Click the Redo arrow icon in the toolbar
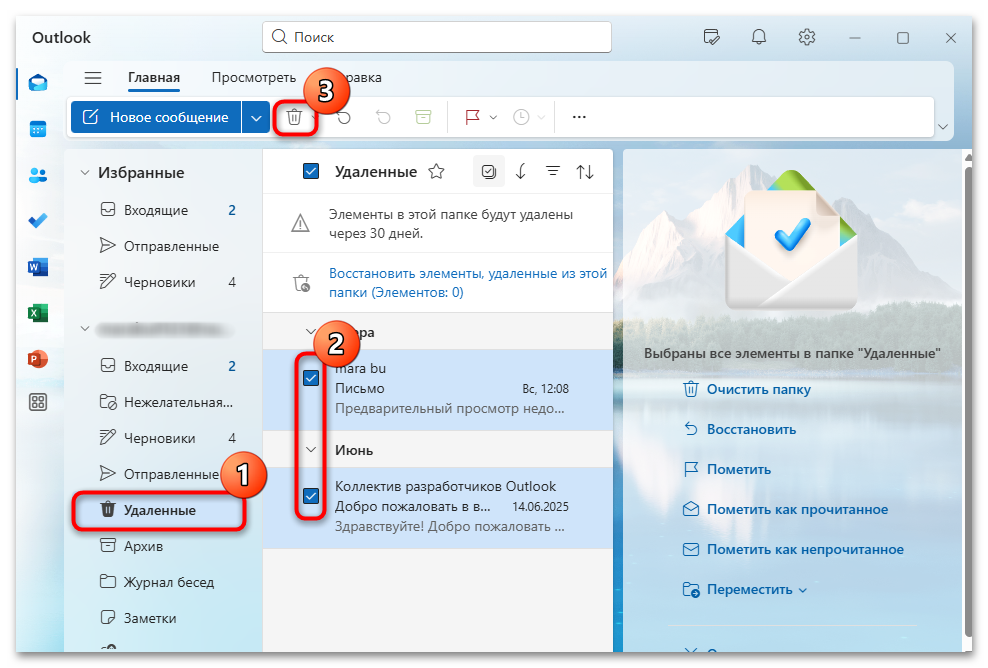Screen dimensions: 988x668 (x=383, y=117)
